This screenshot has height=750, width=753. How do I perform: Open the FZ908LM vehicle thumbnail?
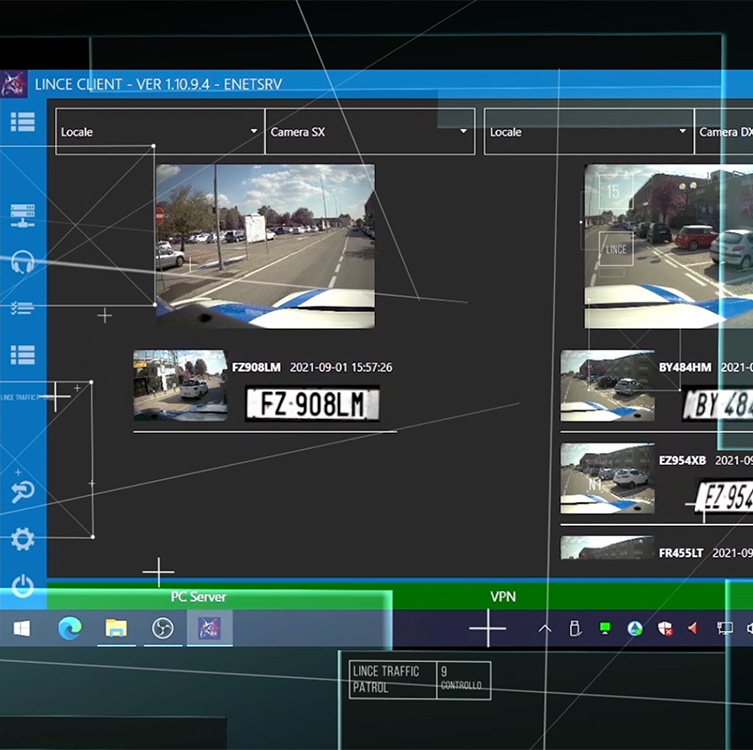(x=180, y=386)
